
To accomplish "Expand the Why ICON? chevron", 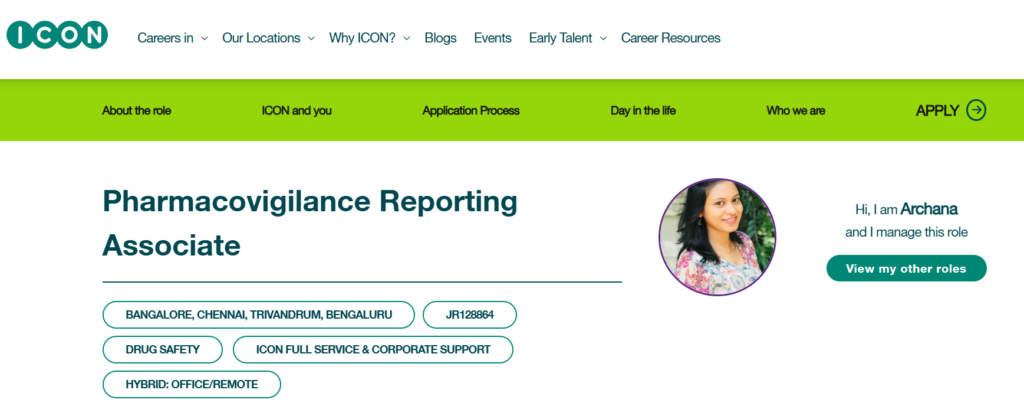I will (406, 39).
